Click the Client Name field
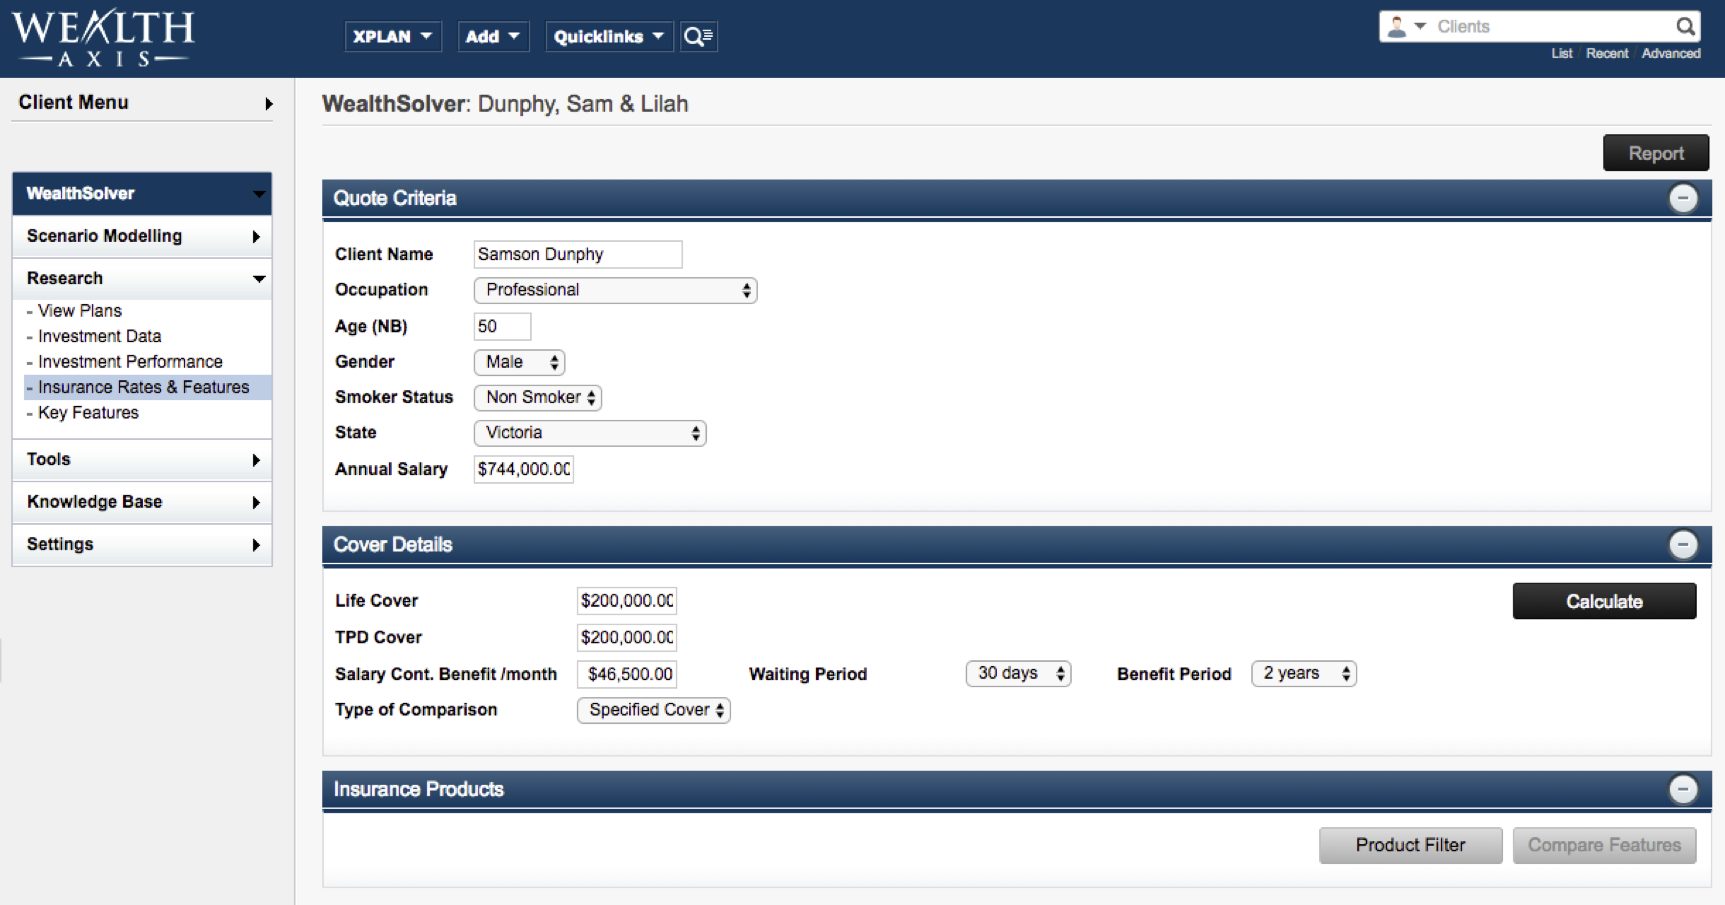The image size is (1725, 905). [x=578, y=254]
